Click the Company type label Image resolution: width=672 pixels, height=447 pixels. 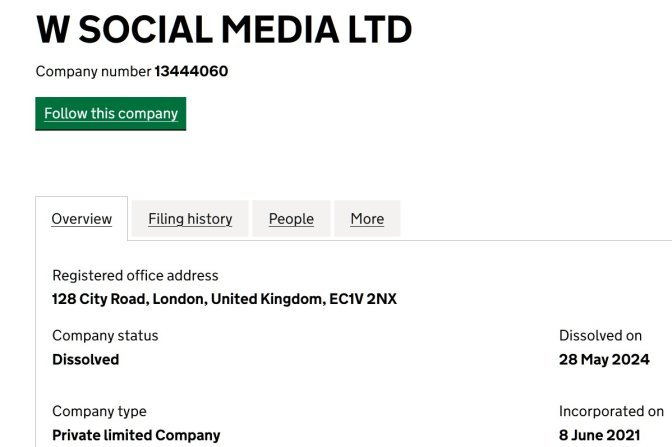[99, 411]
